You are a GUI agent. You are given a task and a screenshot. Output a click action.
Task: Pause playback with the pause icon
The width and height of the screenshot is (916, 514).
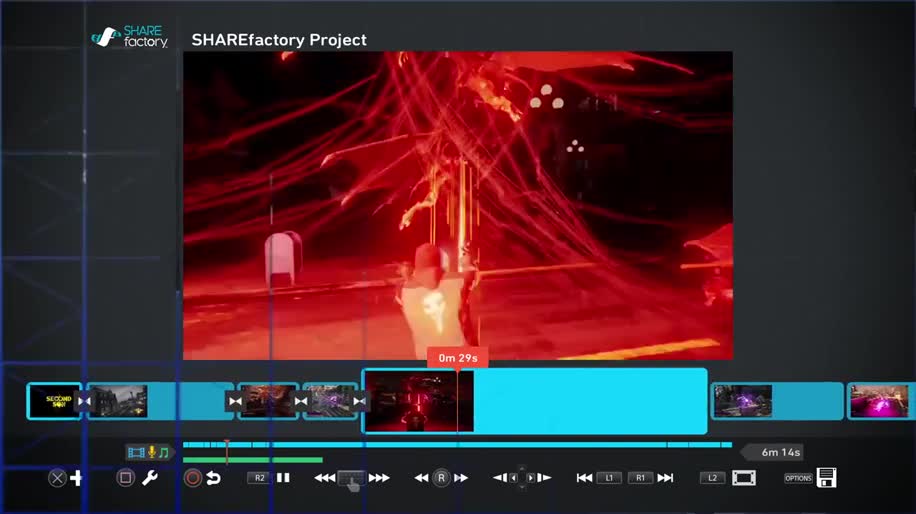click(x=283, y=478)
